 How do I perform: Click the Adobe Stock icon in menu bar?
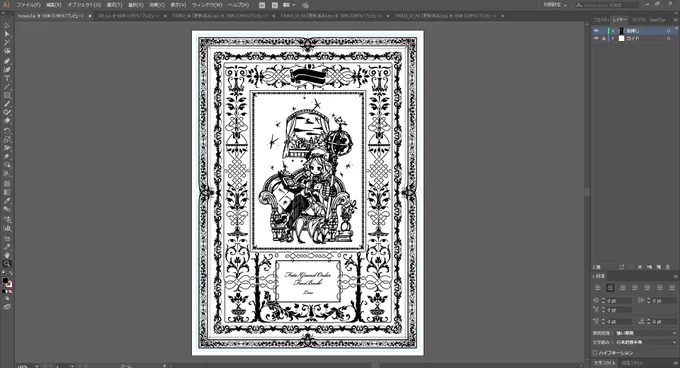click(x=275, y=5)
